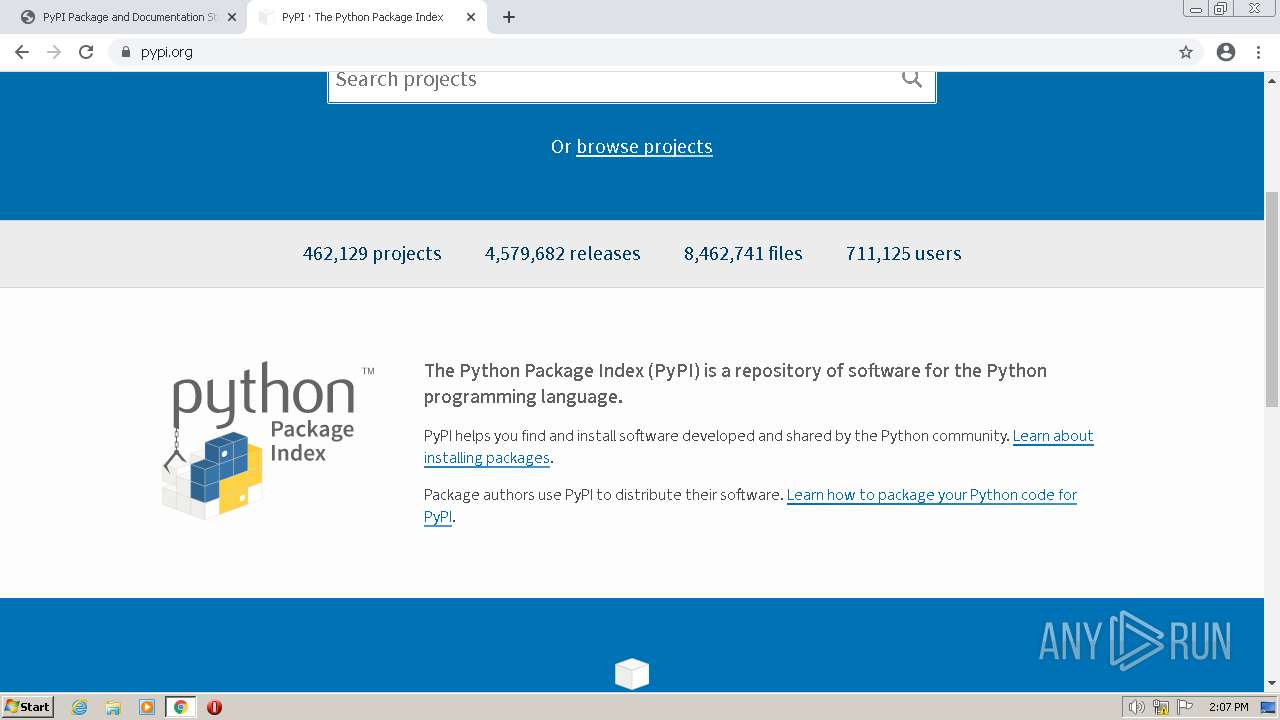Switch to the PyPI Package and Documentation tab
This screenshot has width=1280, height=720.
128,17
